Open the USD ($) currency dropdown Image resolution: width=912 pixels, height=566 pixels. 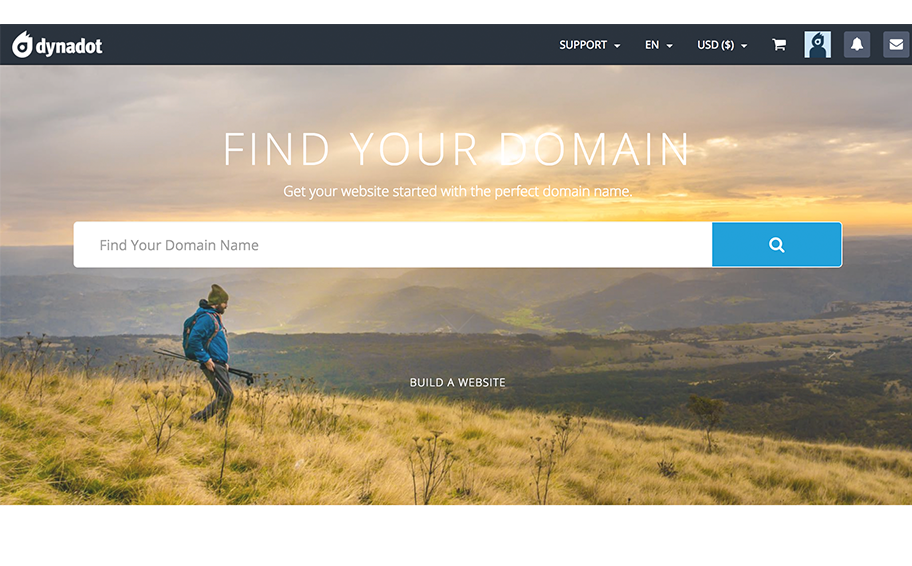tap(722, 45)
